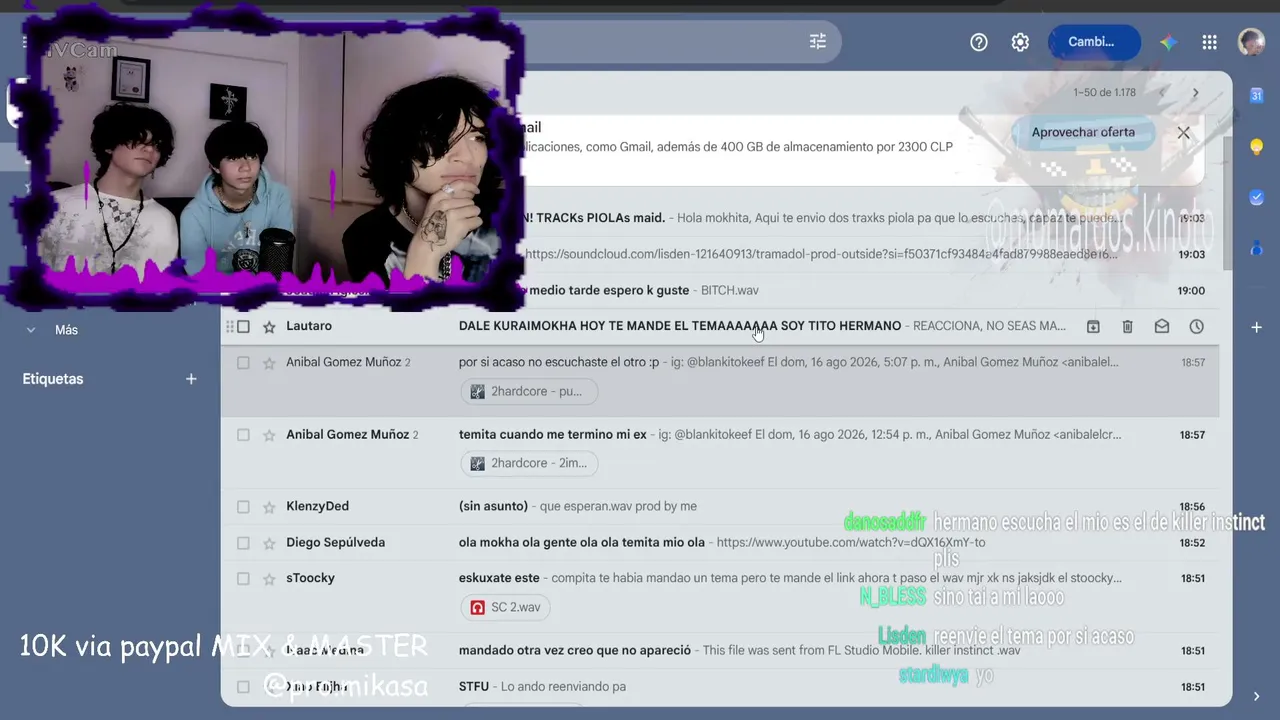Image resolution: width=1280 pixels, height=720 pixels.
Task: Open 'DALE KURAIMOKHA HOY TE MANDE' email
Action: [x=719, y=326]
